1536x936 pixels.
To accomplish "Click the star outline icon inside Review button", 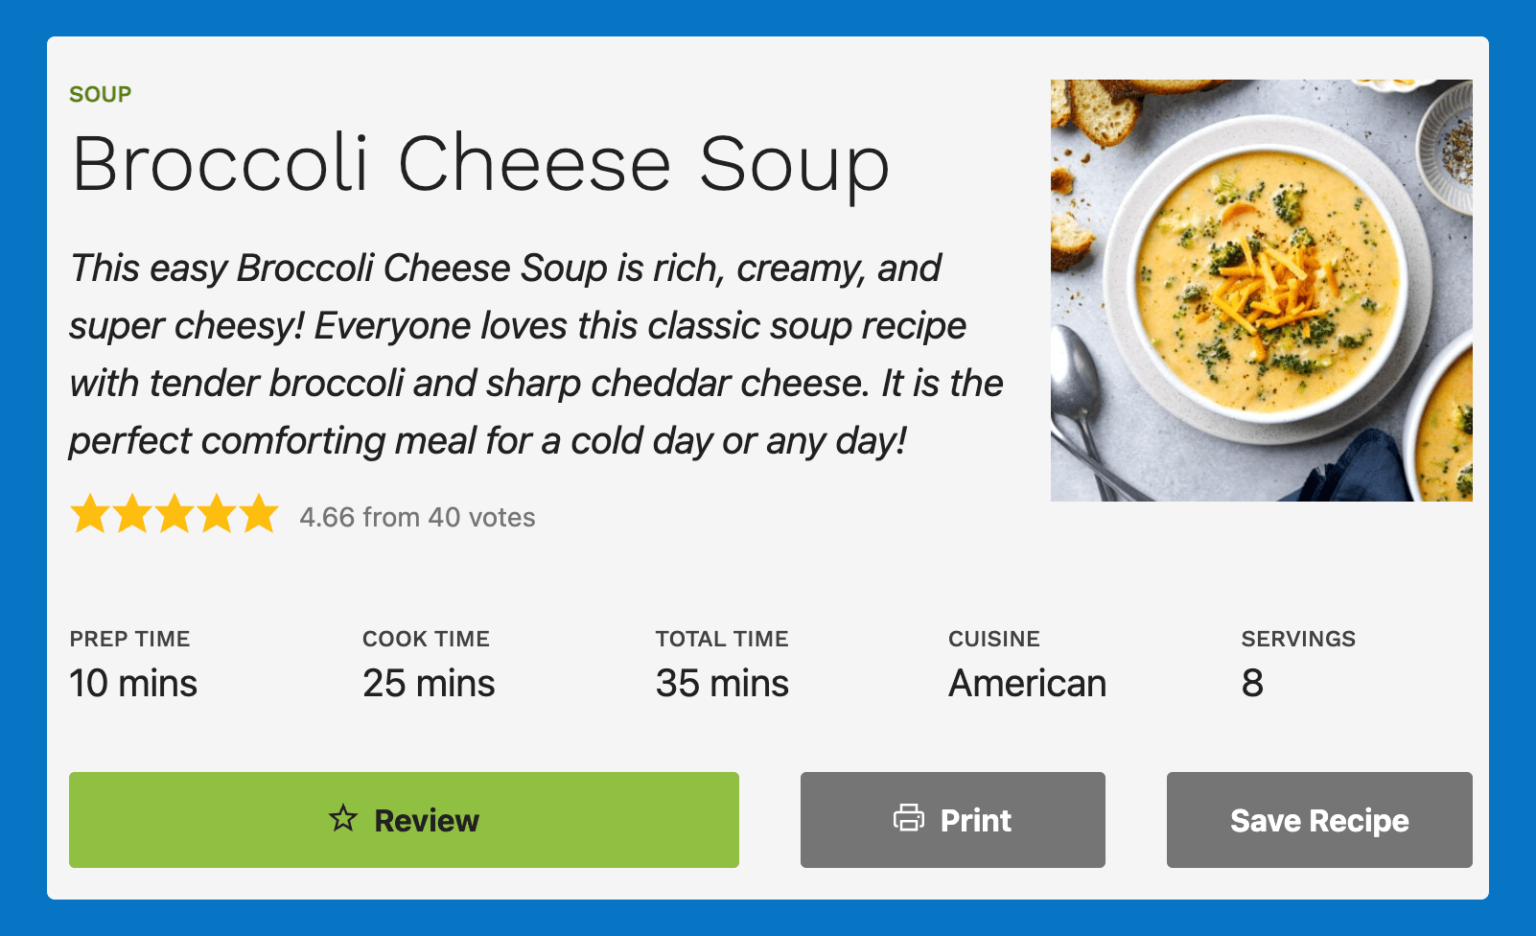I will click(x=343, y=819).
